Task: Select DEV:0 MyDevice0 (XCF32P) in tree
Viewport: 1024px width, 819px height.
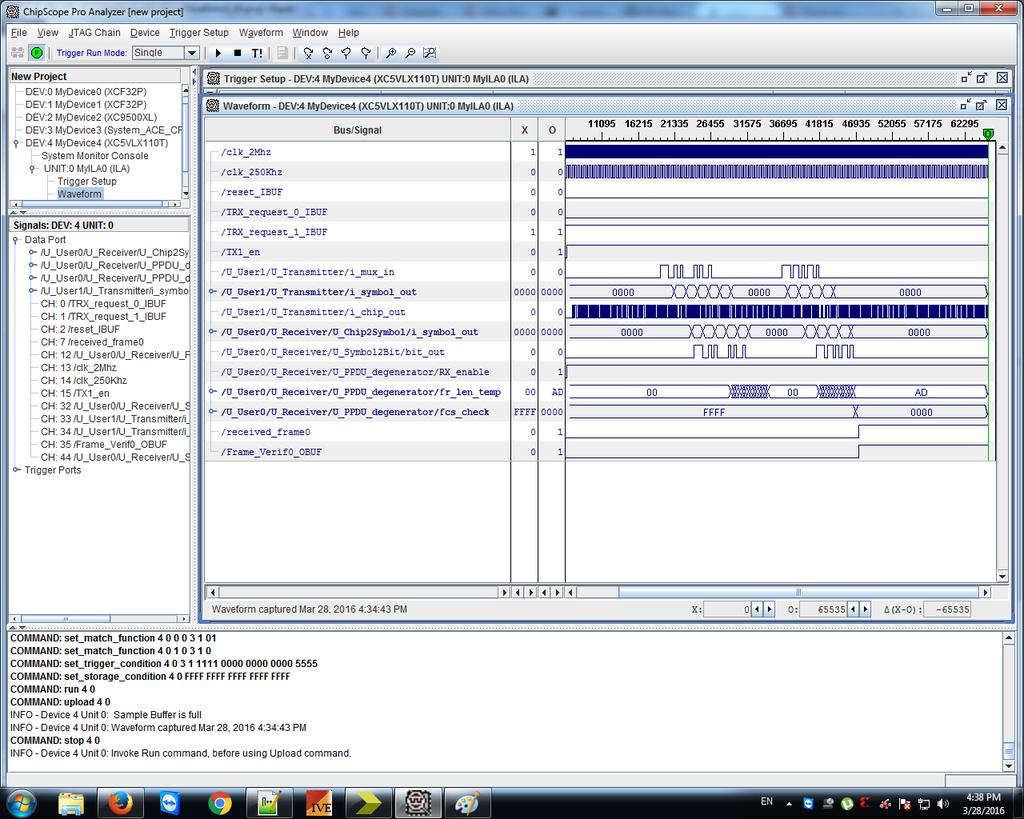Action: click(86, 92)
